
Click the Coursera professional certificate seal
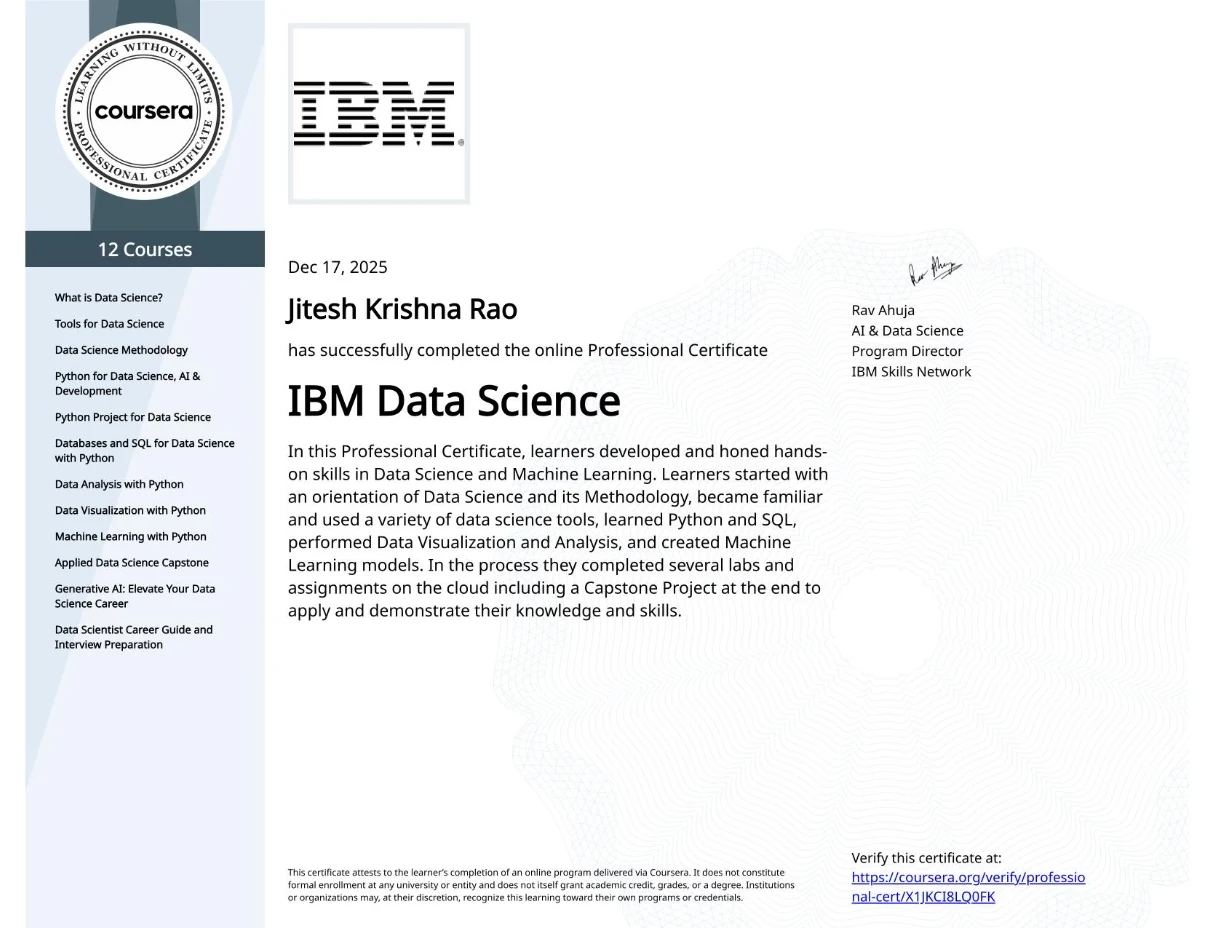click(144, 110)
